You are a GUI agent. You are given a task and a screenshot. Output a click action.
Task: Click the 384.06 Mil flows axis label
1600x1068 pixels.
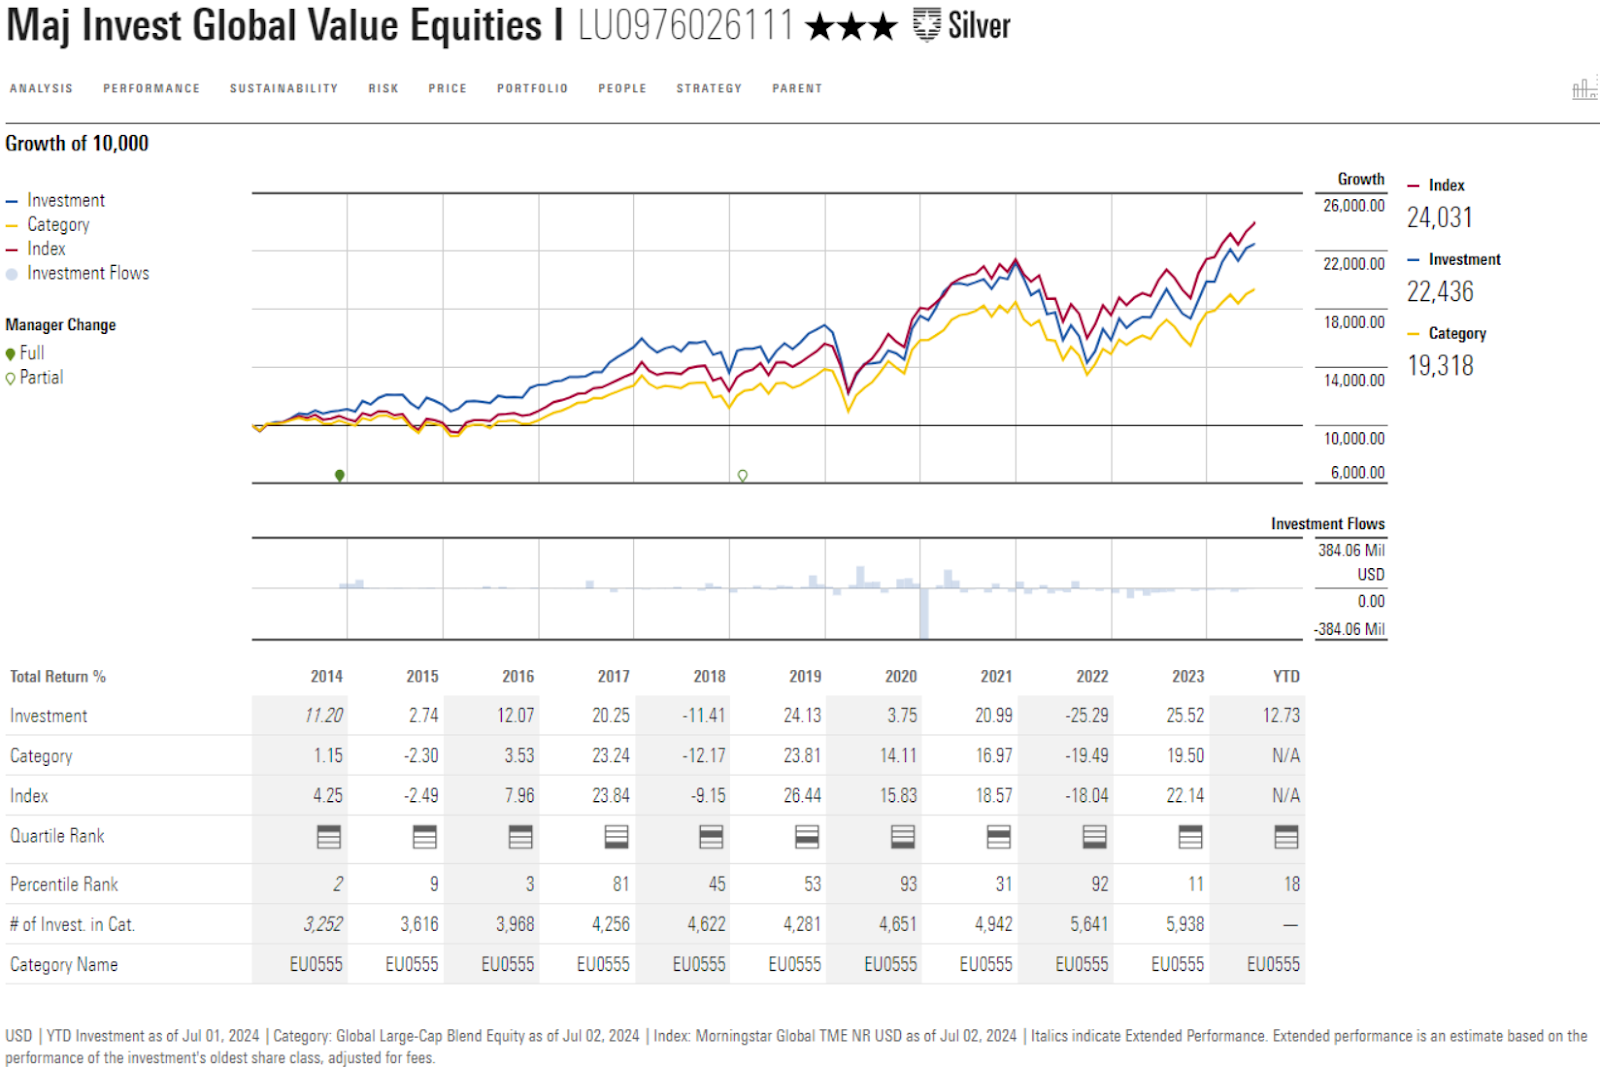[1351, 551]
